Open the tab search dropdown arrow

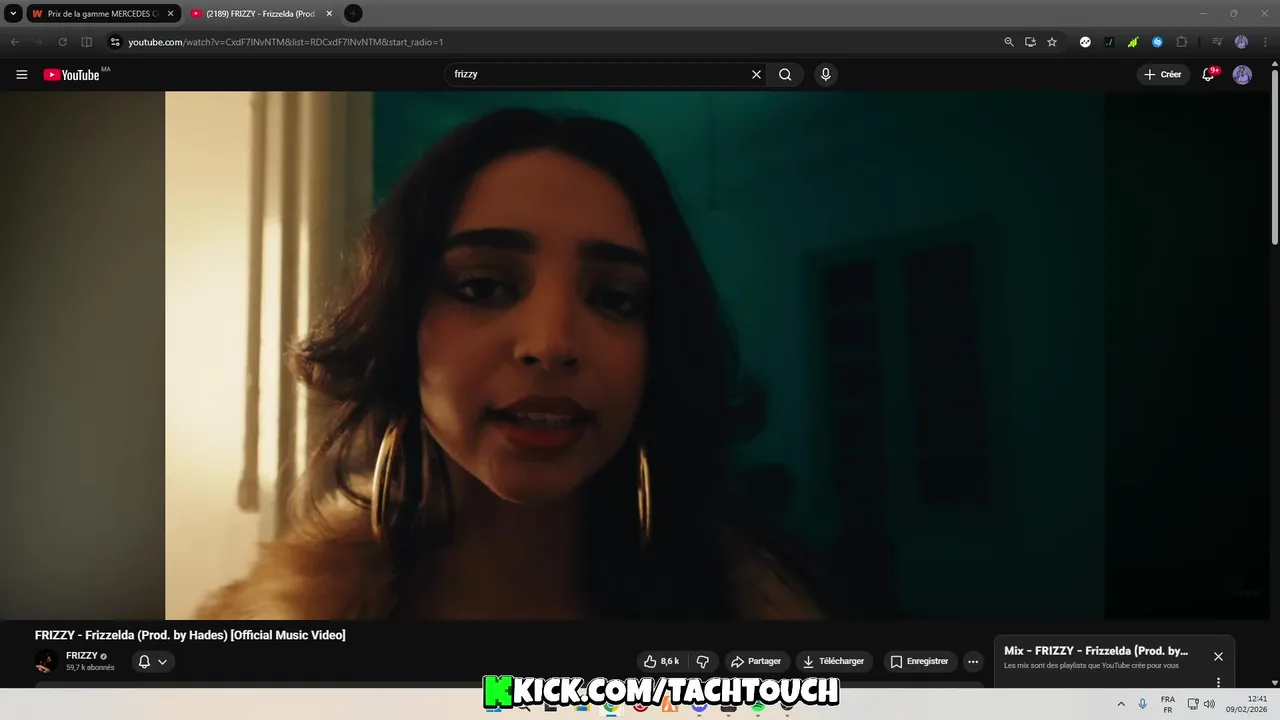(x=13, y=13)
